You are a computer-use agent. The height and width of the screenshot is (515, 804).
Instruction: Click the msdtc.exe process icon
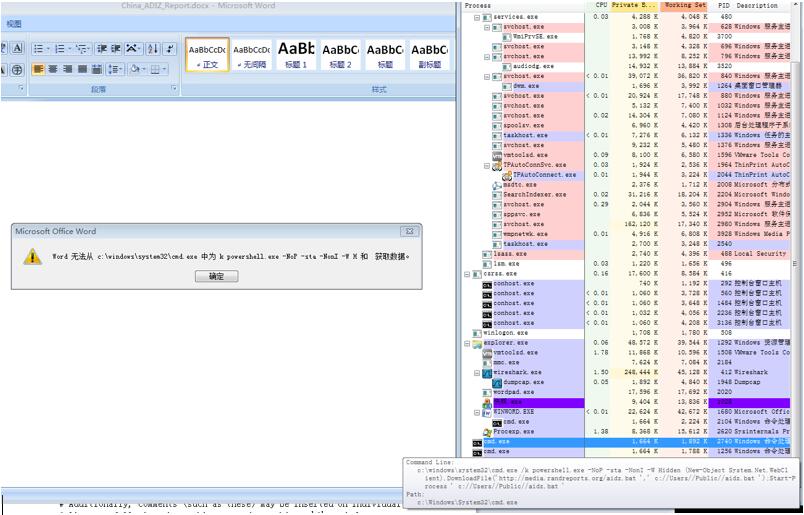497,185
